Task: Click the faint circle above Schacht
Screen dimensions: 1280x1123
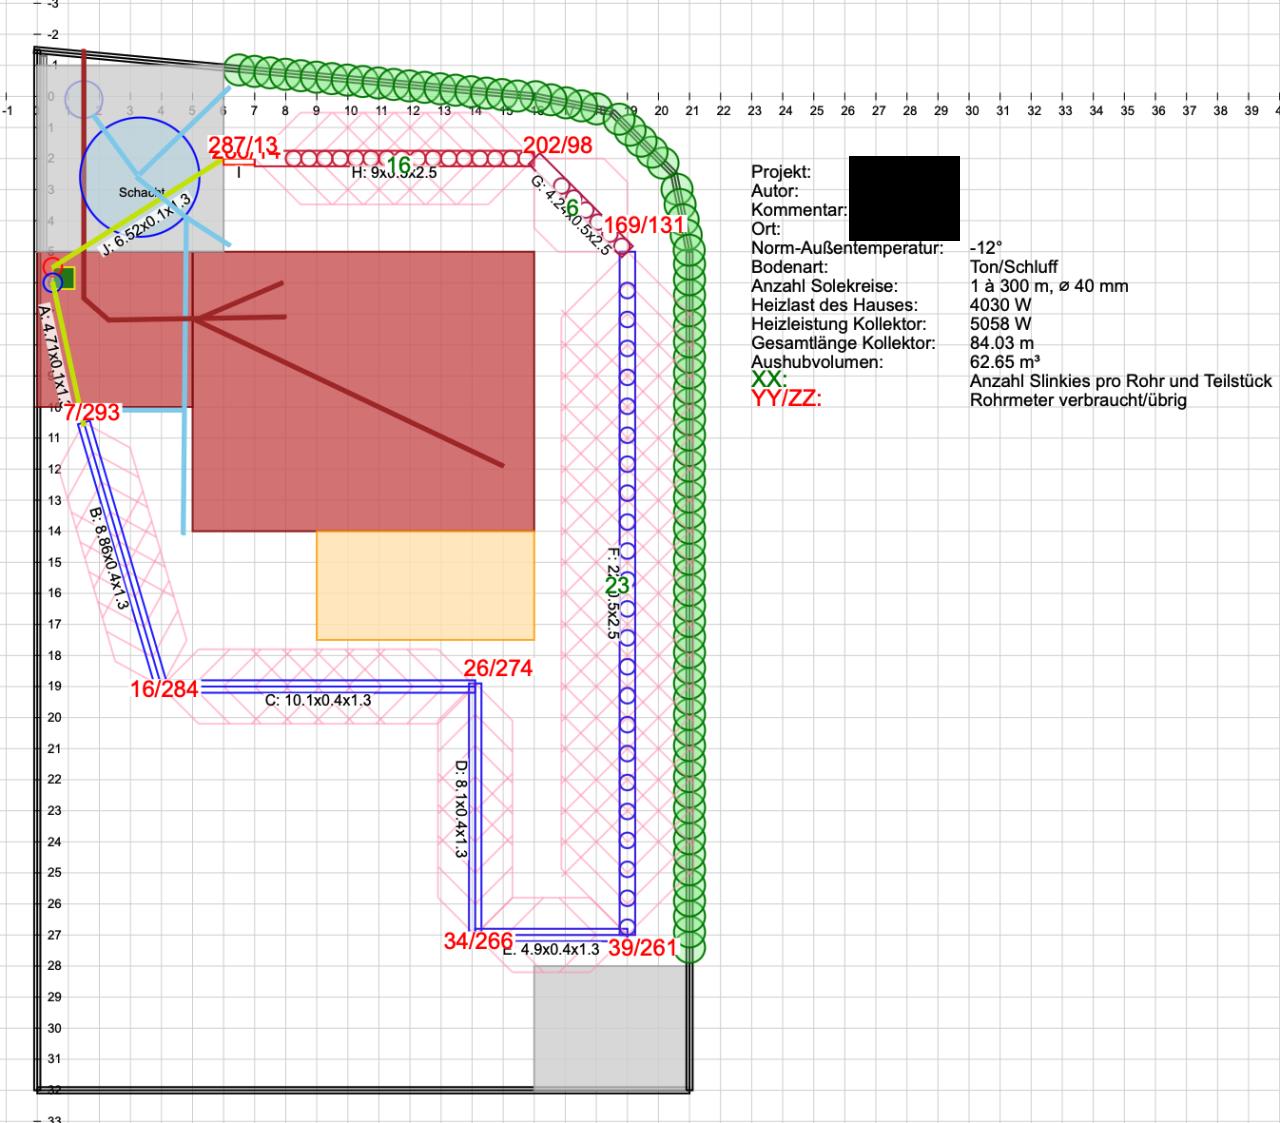Action: (84, 97)
